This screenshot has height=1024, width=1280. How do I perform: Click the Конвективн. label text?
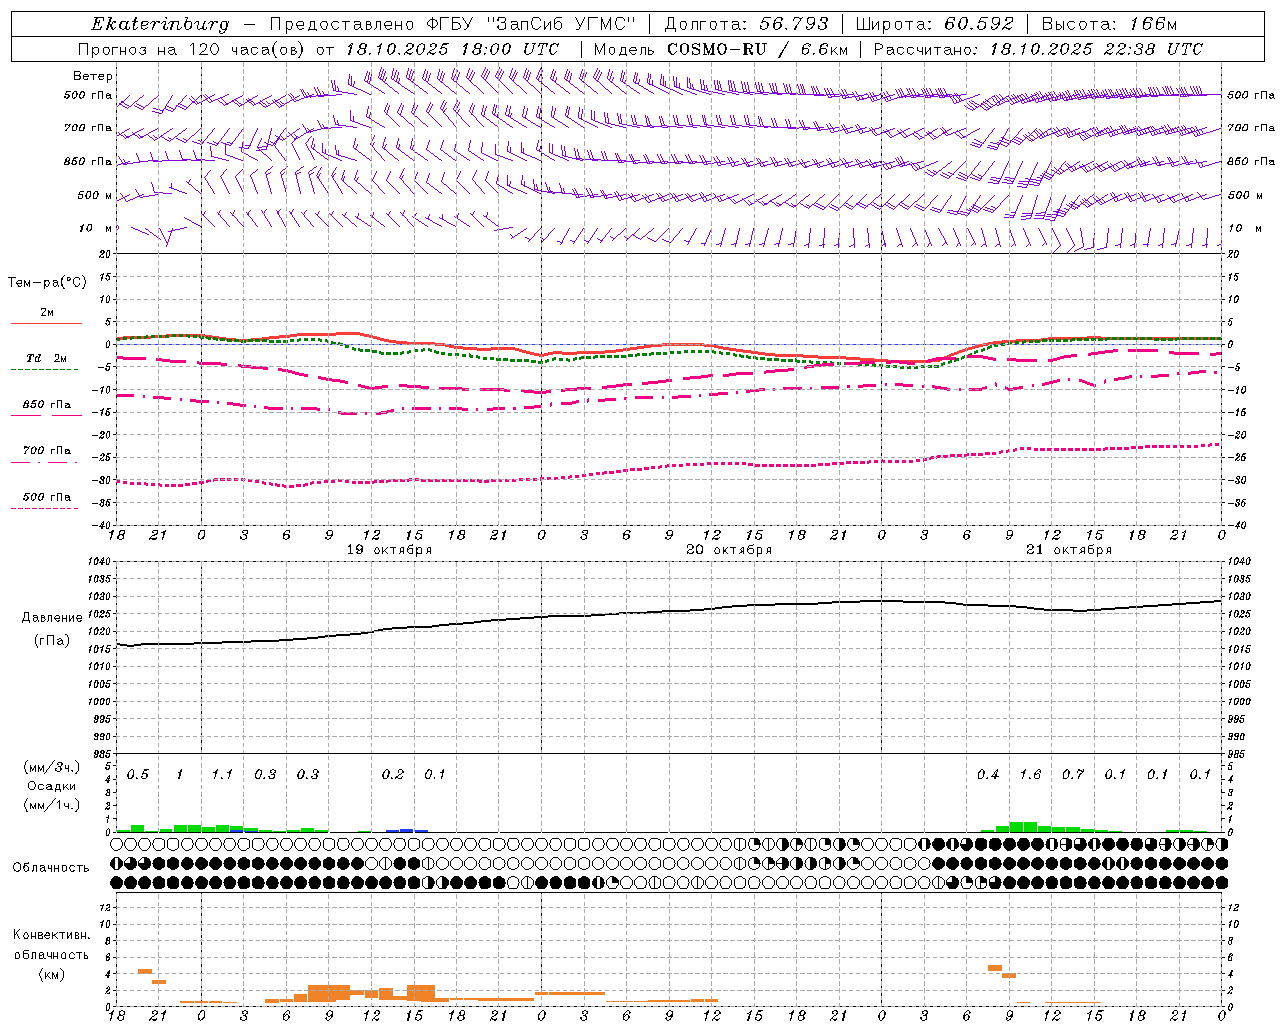(51, 935)
